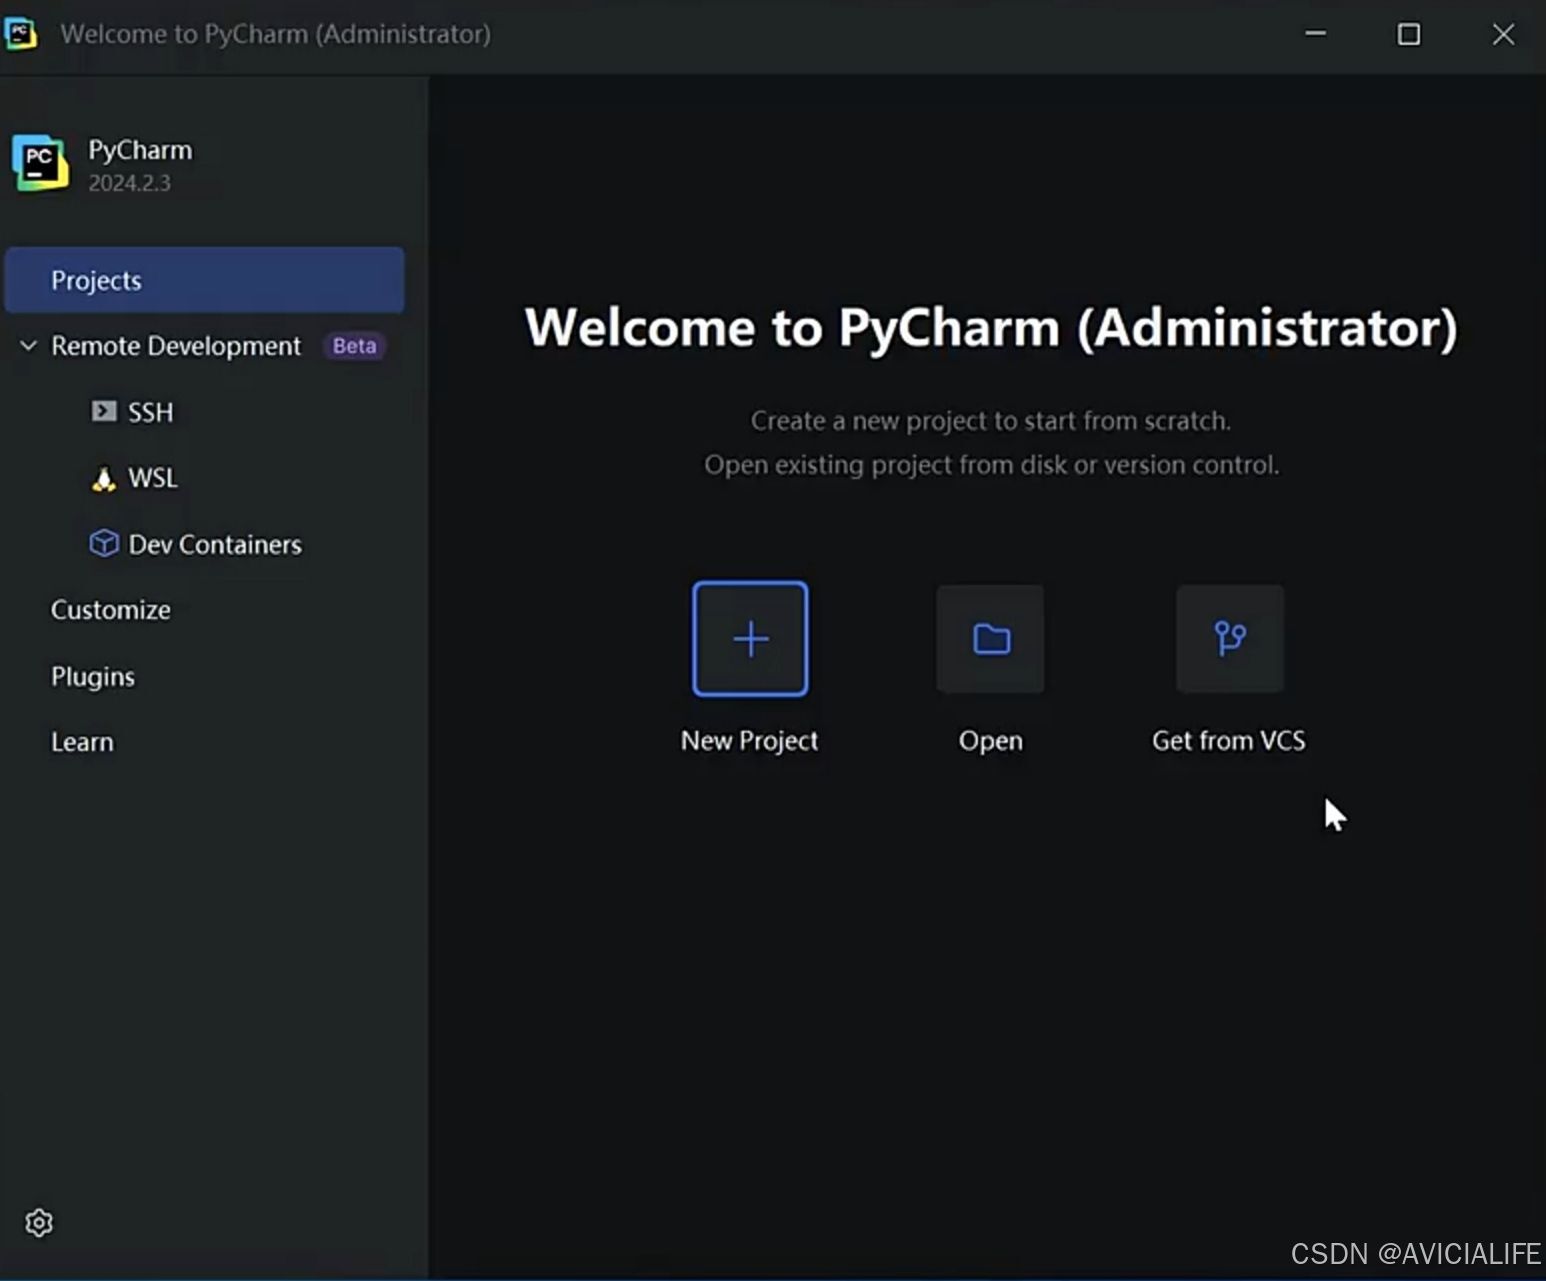
Task: Close the PyCharm welcome window
Action: pos(1503,34)
